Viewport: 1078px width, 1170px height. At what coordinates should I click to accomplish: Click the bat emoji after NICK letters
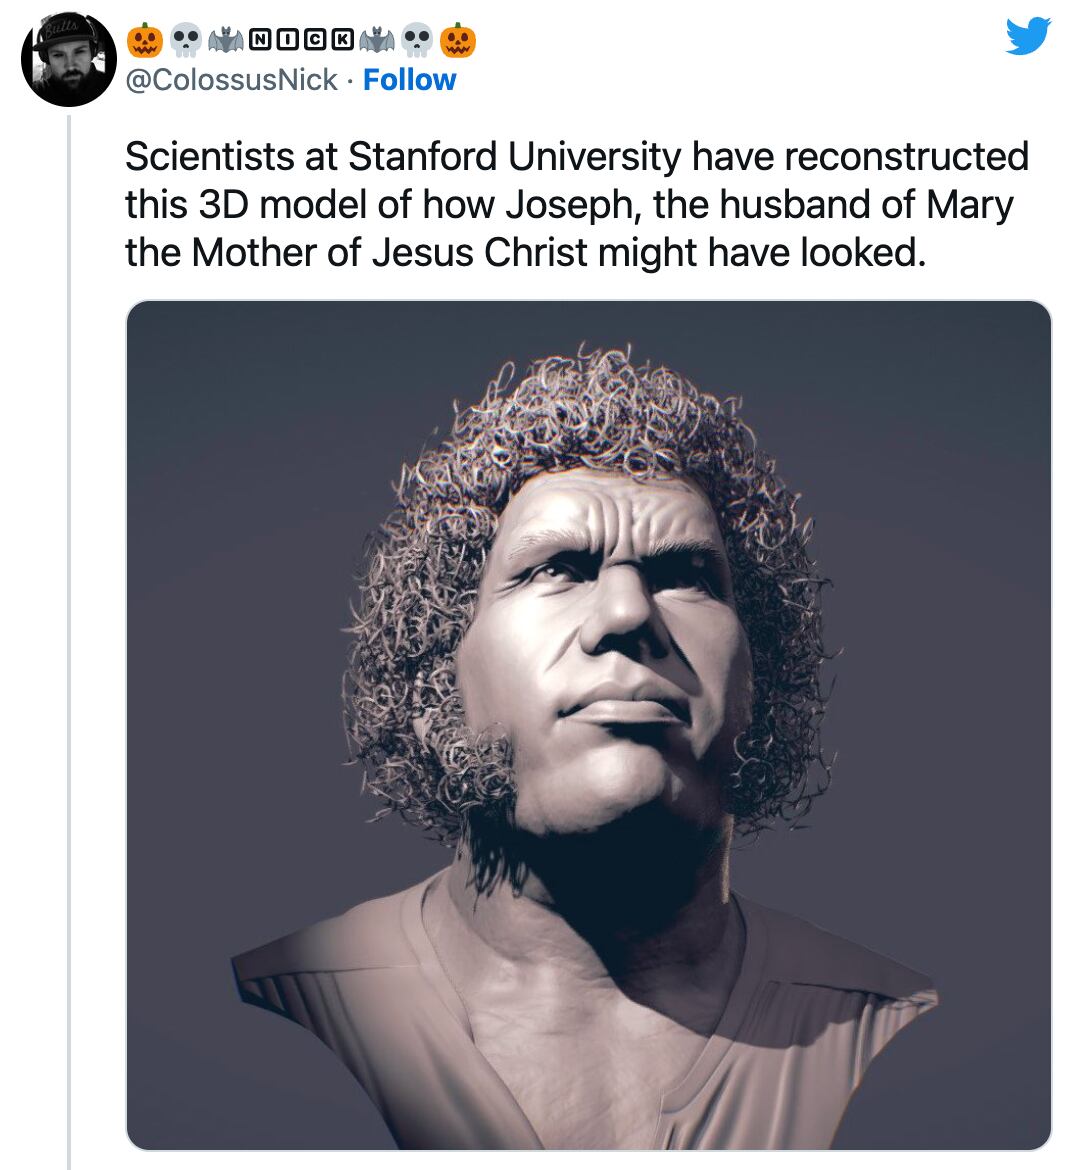[x=378, y=41]
